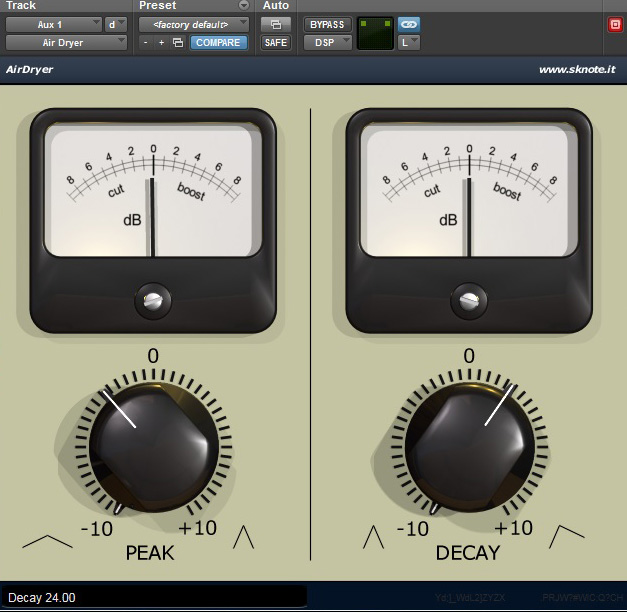The width and height of the screenshot is (627, 613).
Task: Click the AirDryer title logo
Action: coord(29,70)
